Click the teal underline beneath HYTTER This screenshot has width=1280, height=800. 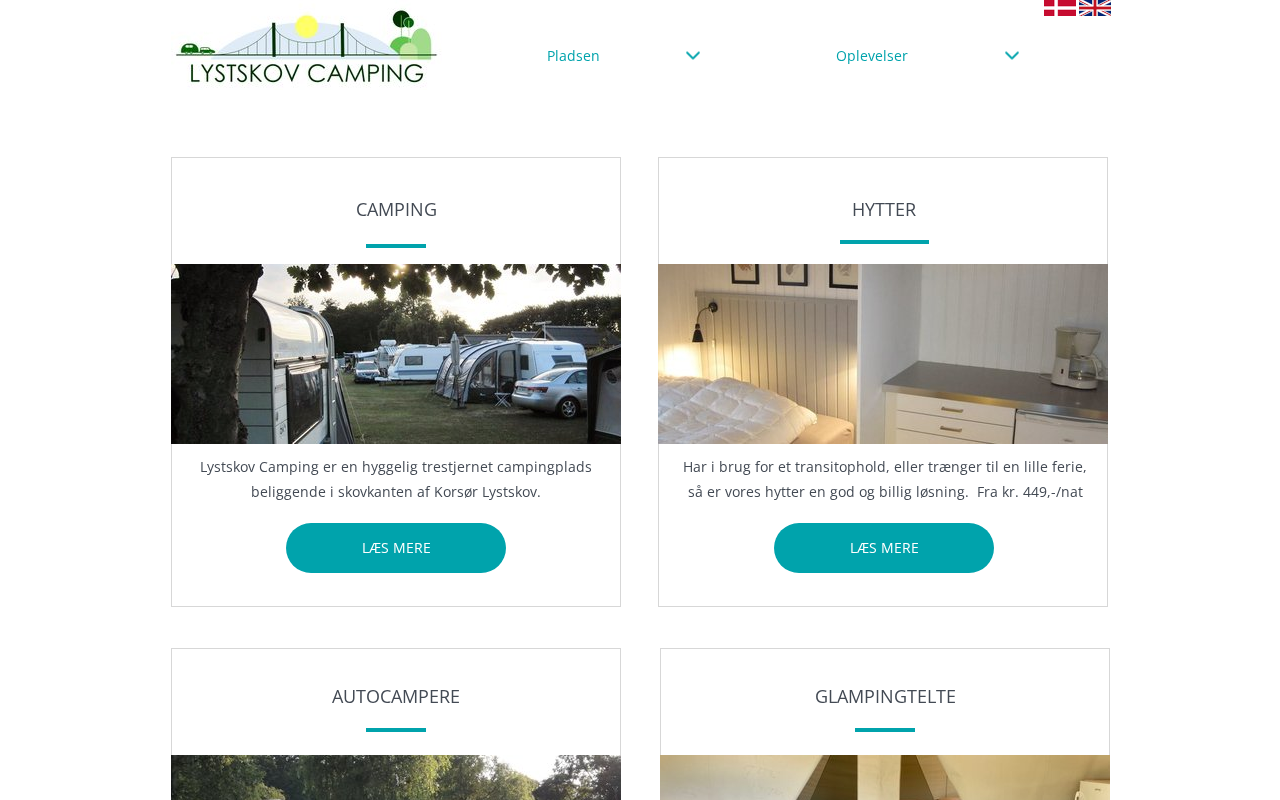coord(884,242)
